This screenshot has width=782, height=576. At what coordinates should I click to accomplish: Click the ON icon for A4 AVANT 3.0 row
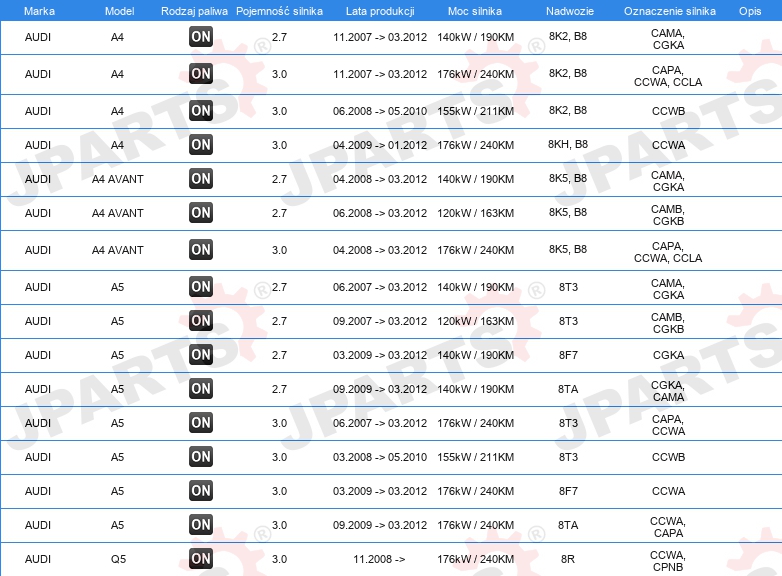point(201,250)
